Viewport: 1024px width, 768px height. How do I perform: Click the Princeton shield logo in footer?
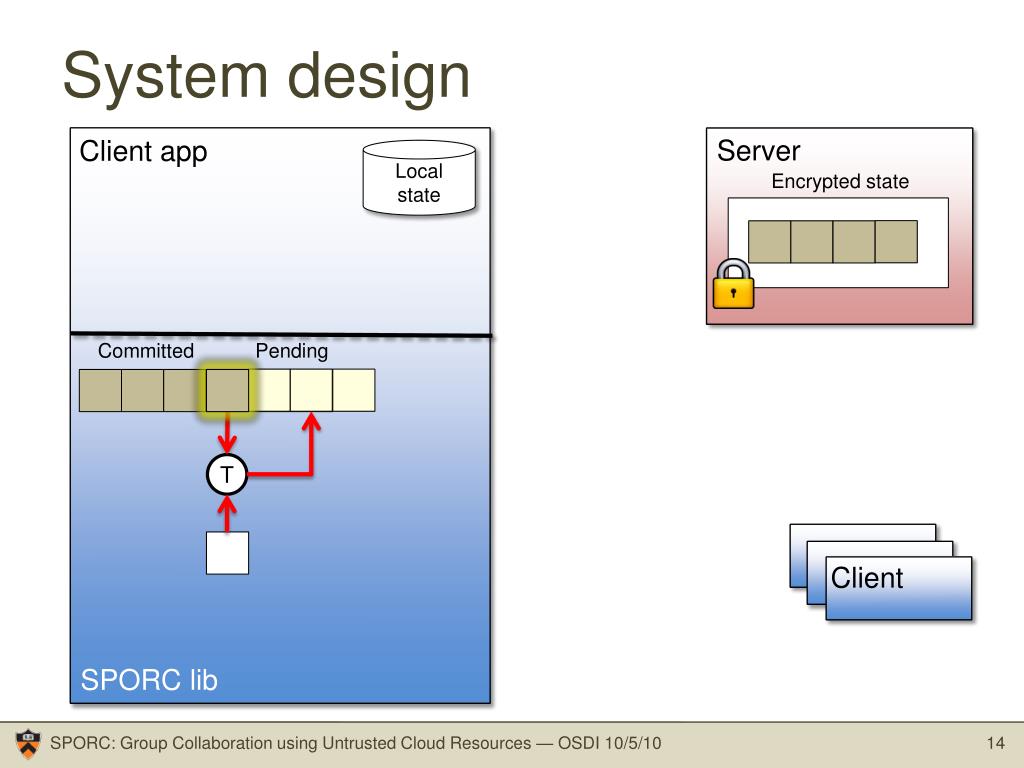click(x=28, y=744)
